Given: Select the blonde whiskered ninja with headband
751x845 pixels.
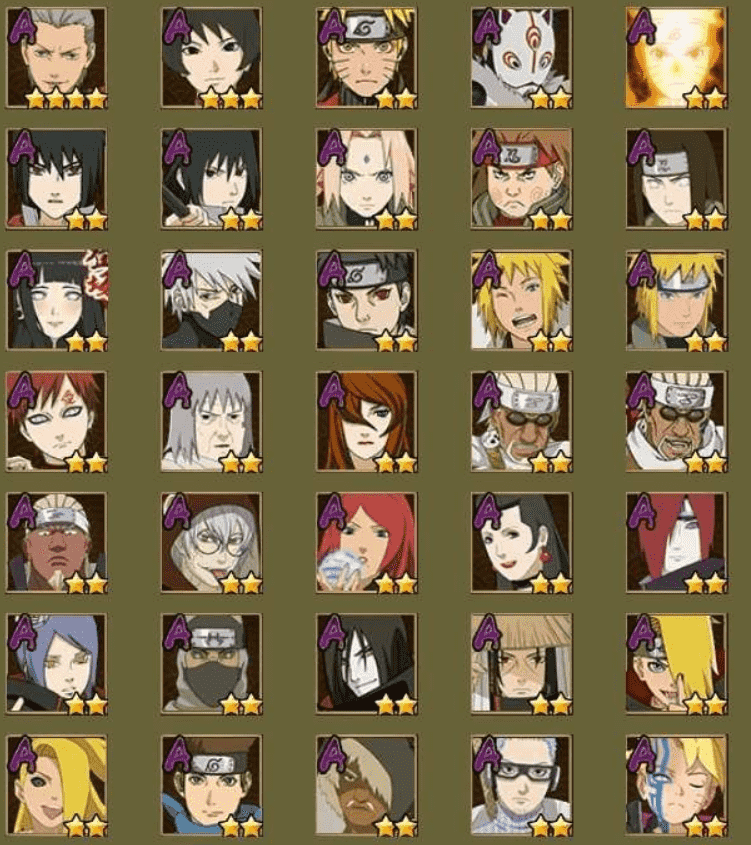Looking at the screenshot, I should click(366, 58).
